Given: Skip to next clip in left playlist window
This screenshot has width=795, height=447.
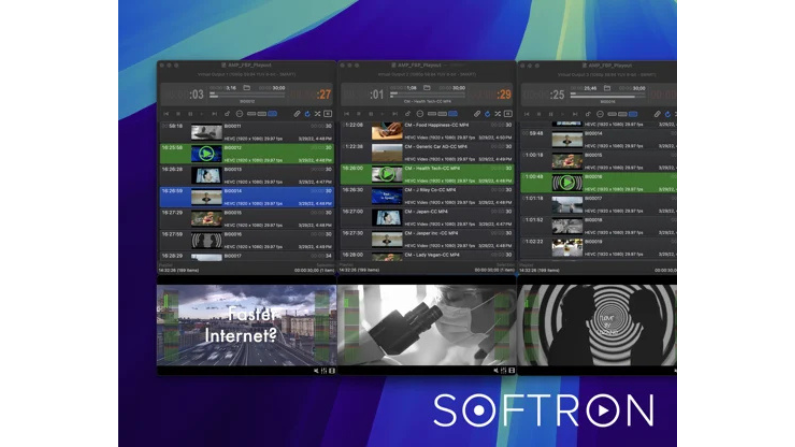Looking at the screenshot, I should [214, 114].
